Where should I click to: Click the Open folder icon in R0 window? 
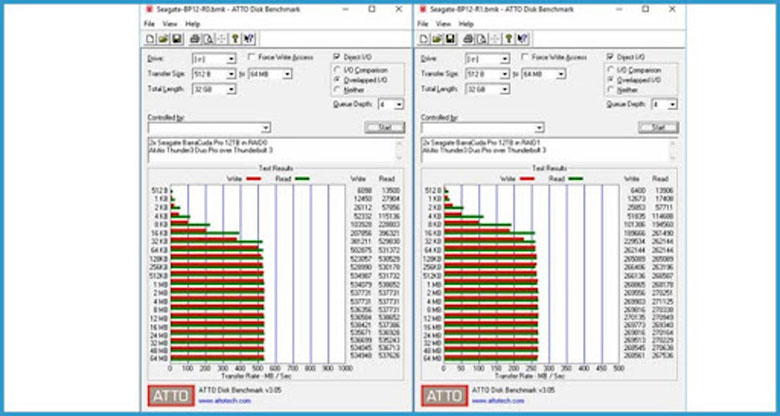163,39
